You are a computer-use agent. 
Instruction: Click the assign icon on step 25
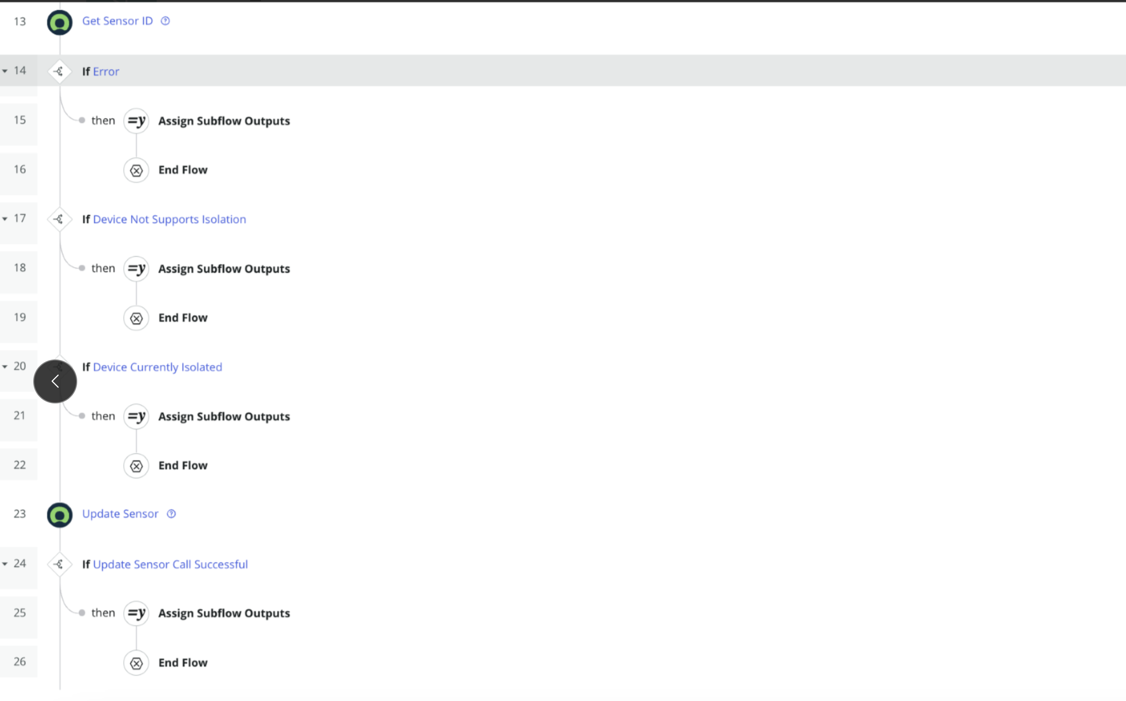[x=136, y=613]
